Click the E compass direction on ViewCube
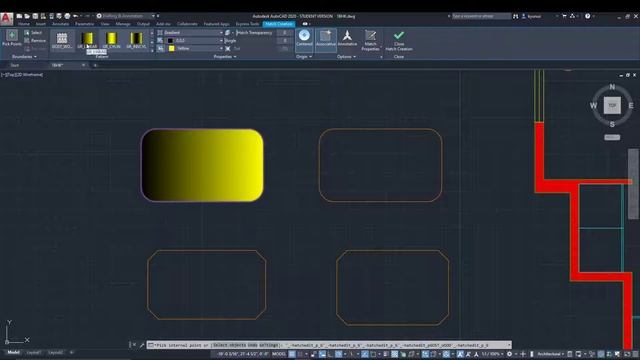640x360 pixels. point(631,105)
